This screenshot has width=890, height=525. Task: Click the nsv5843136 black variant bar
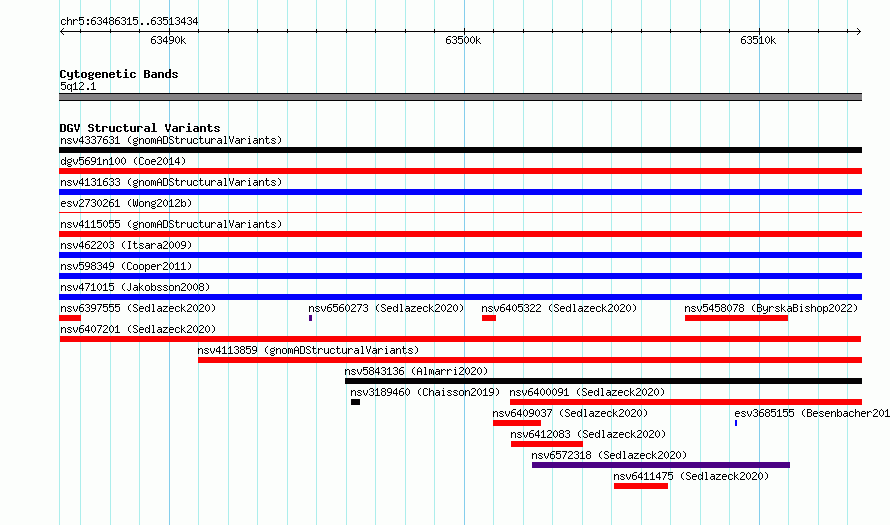coord(603,381)
